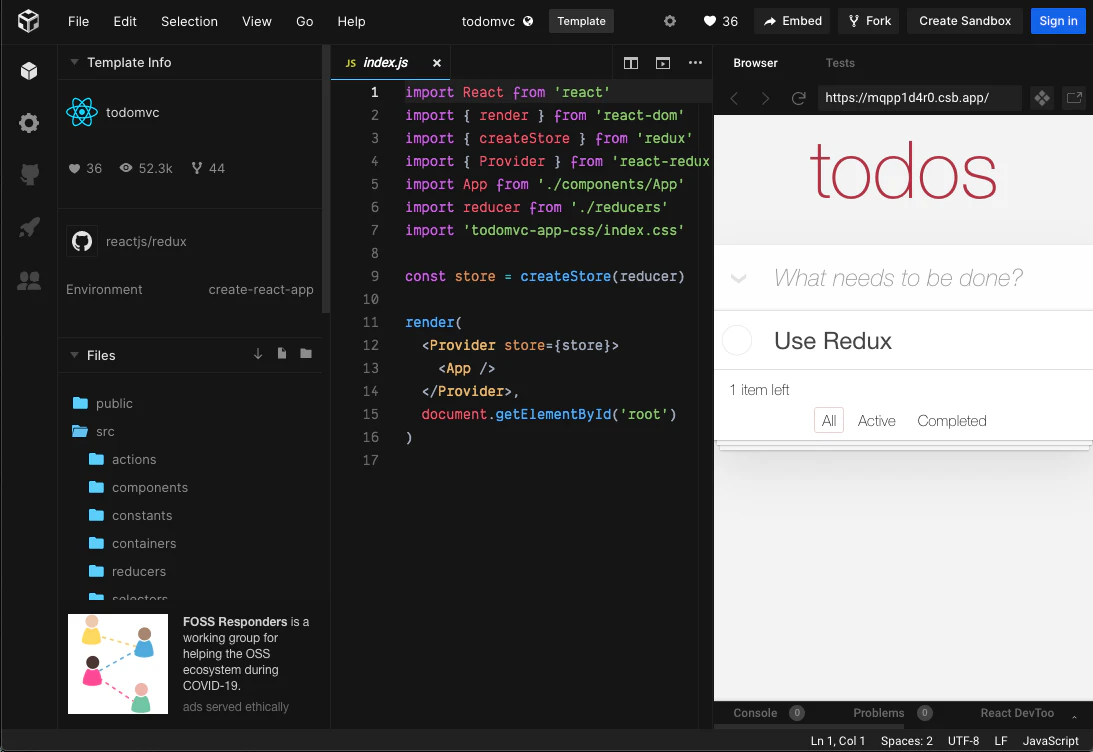The height and width of the screenshot is (752, 1093).
Task: Expand the constants folder
Action: coord(130,515)
